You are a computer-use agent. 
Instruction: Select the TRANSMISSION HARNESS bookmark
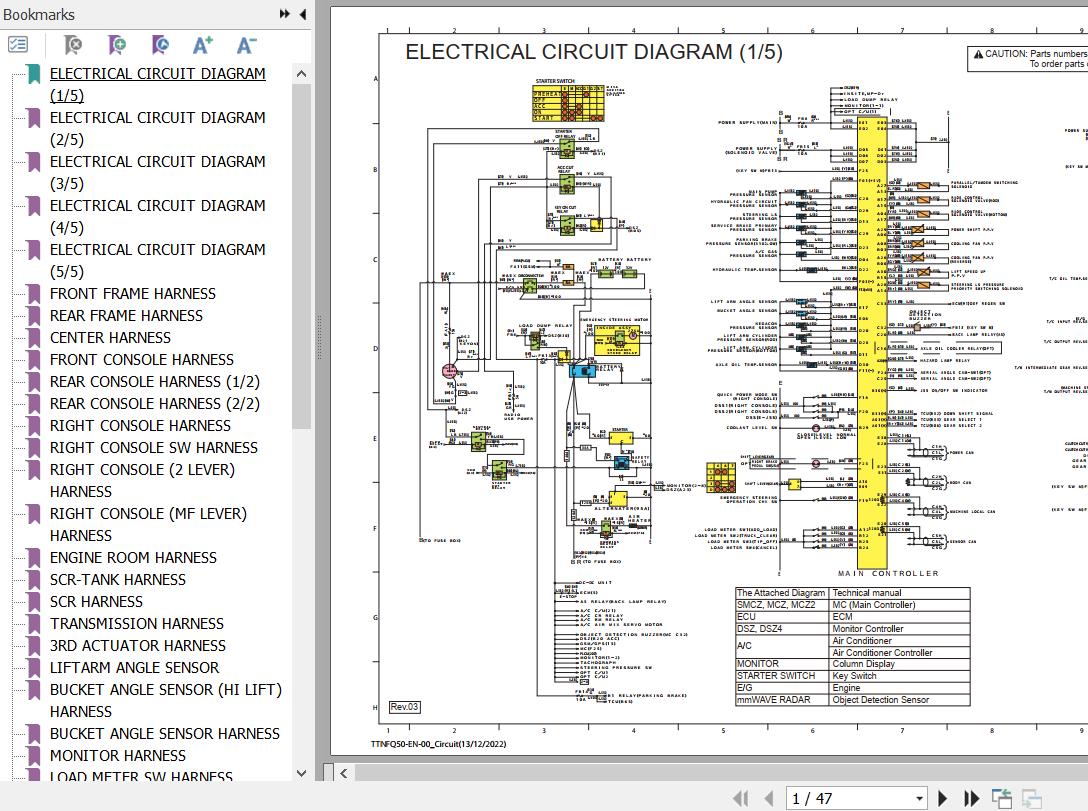[137, 624]
